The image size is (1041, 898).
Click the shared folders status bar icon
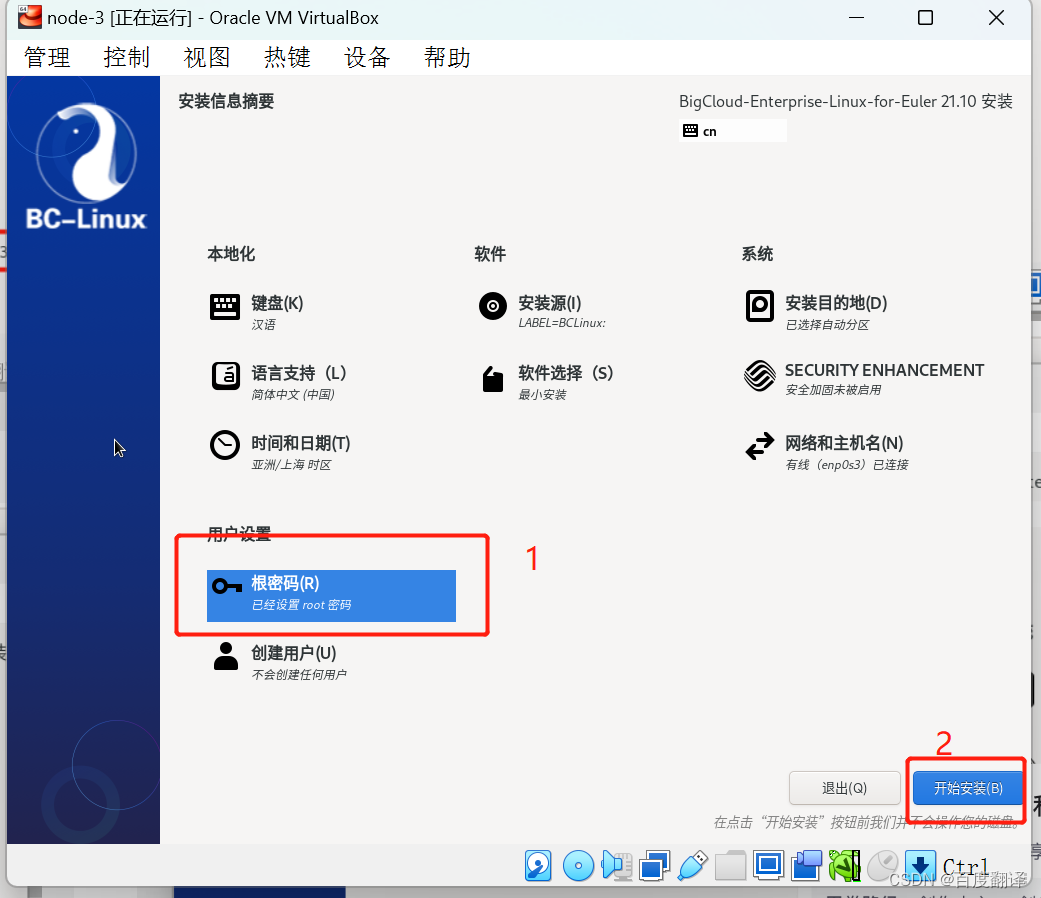(730, 866)
